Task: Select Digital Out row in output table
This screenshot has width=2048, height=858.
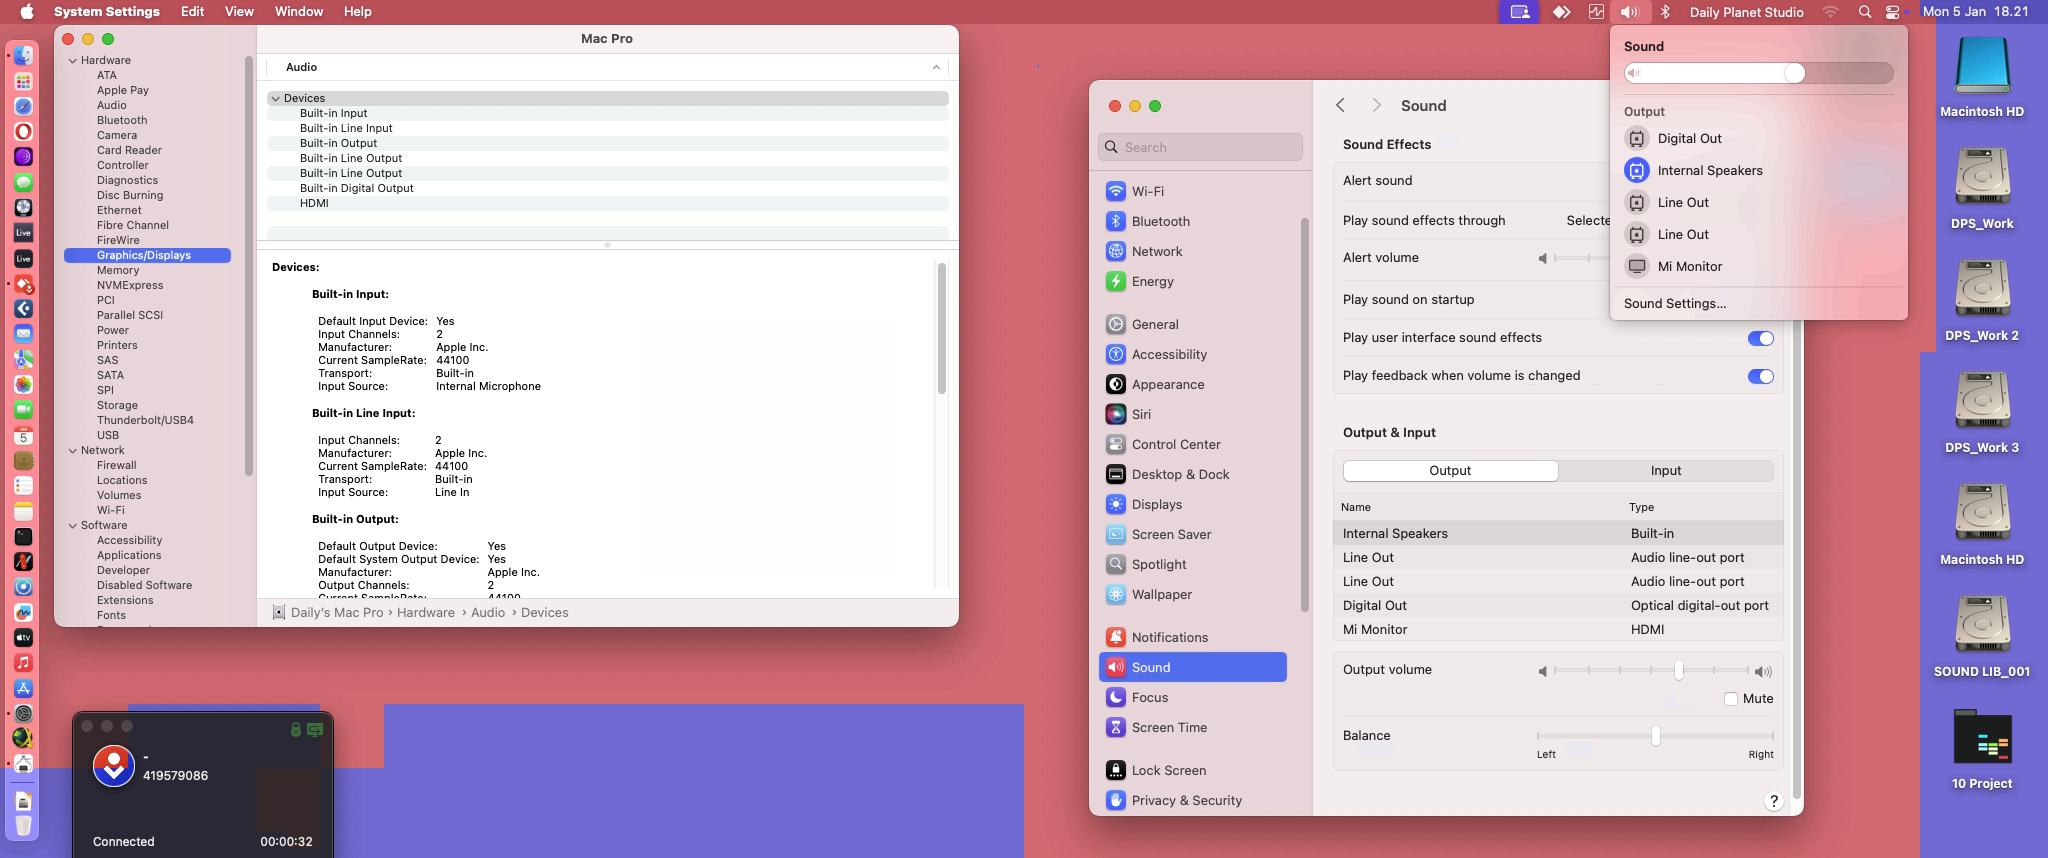Action: point(1558,606)
